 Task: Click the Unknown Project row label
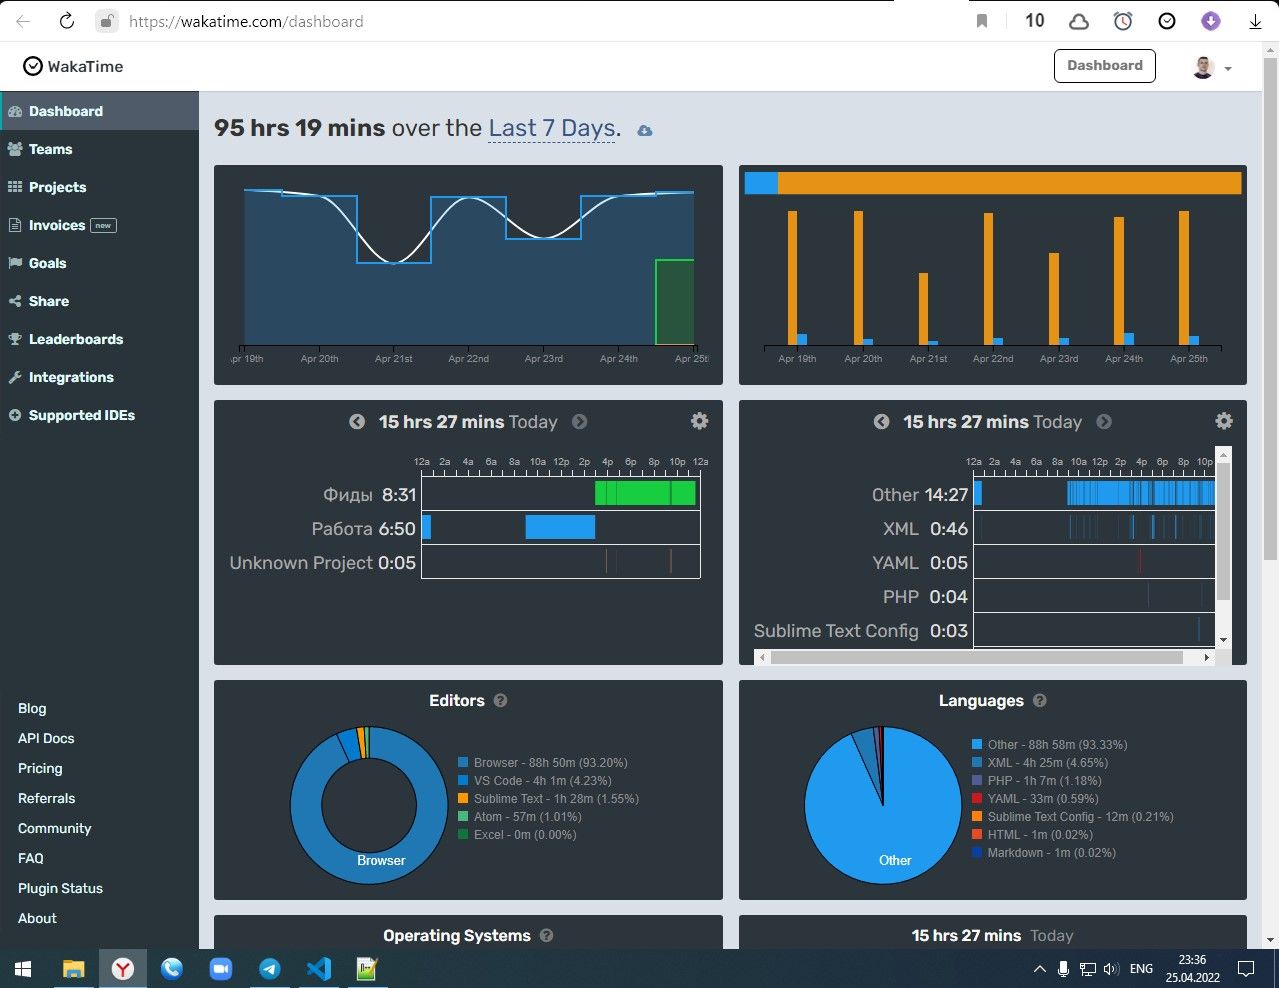301,563
